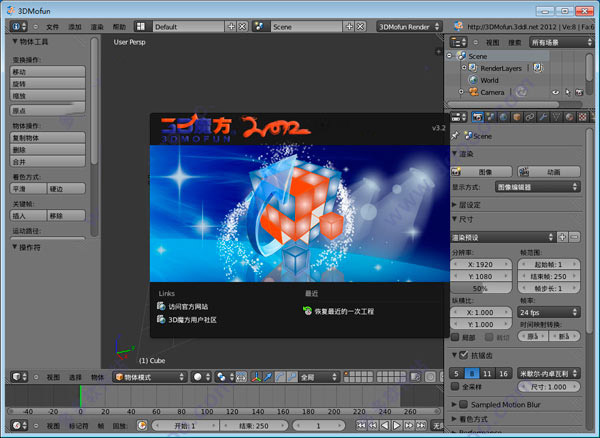Collapse the Scene tree in the outliner
The height and width of the screenshot is (438, 600).
[x=450, y=55]
